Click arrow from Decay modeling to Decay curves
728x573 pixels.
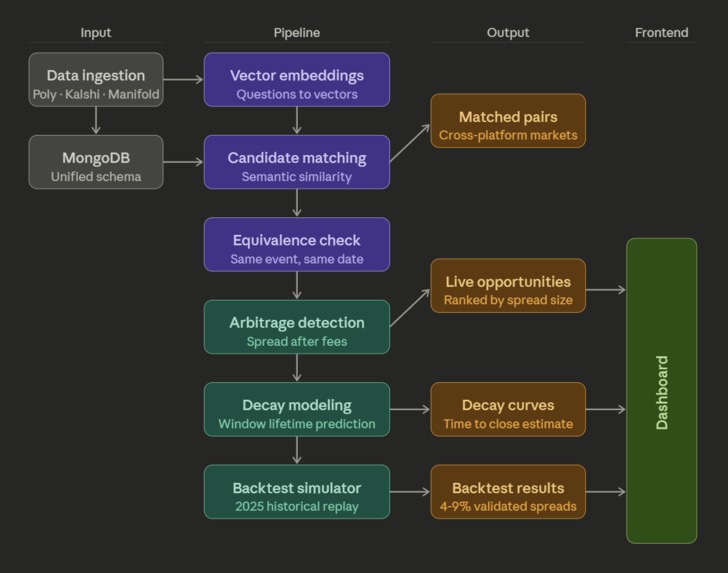410,409
